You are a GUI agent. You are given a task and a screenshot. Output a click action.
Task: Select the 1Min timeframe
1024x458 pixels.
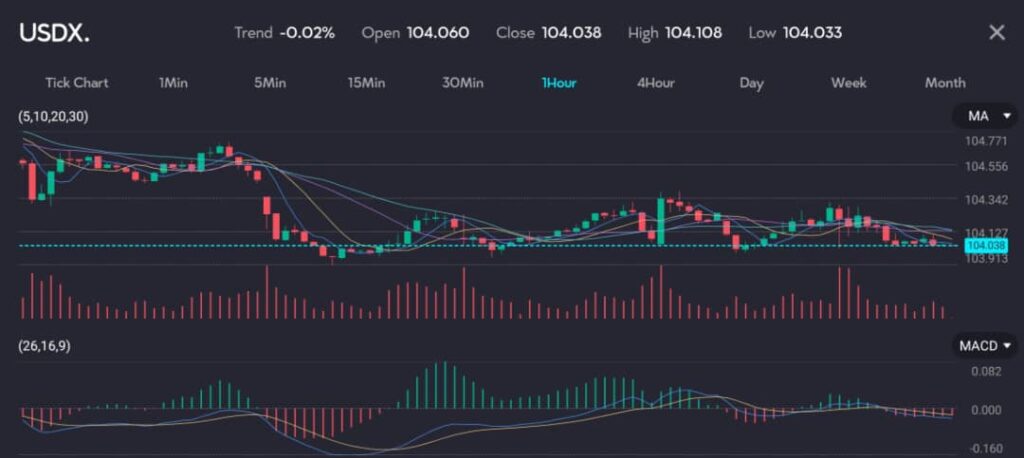click(x=173, y=83)
